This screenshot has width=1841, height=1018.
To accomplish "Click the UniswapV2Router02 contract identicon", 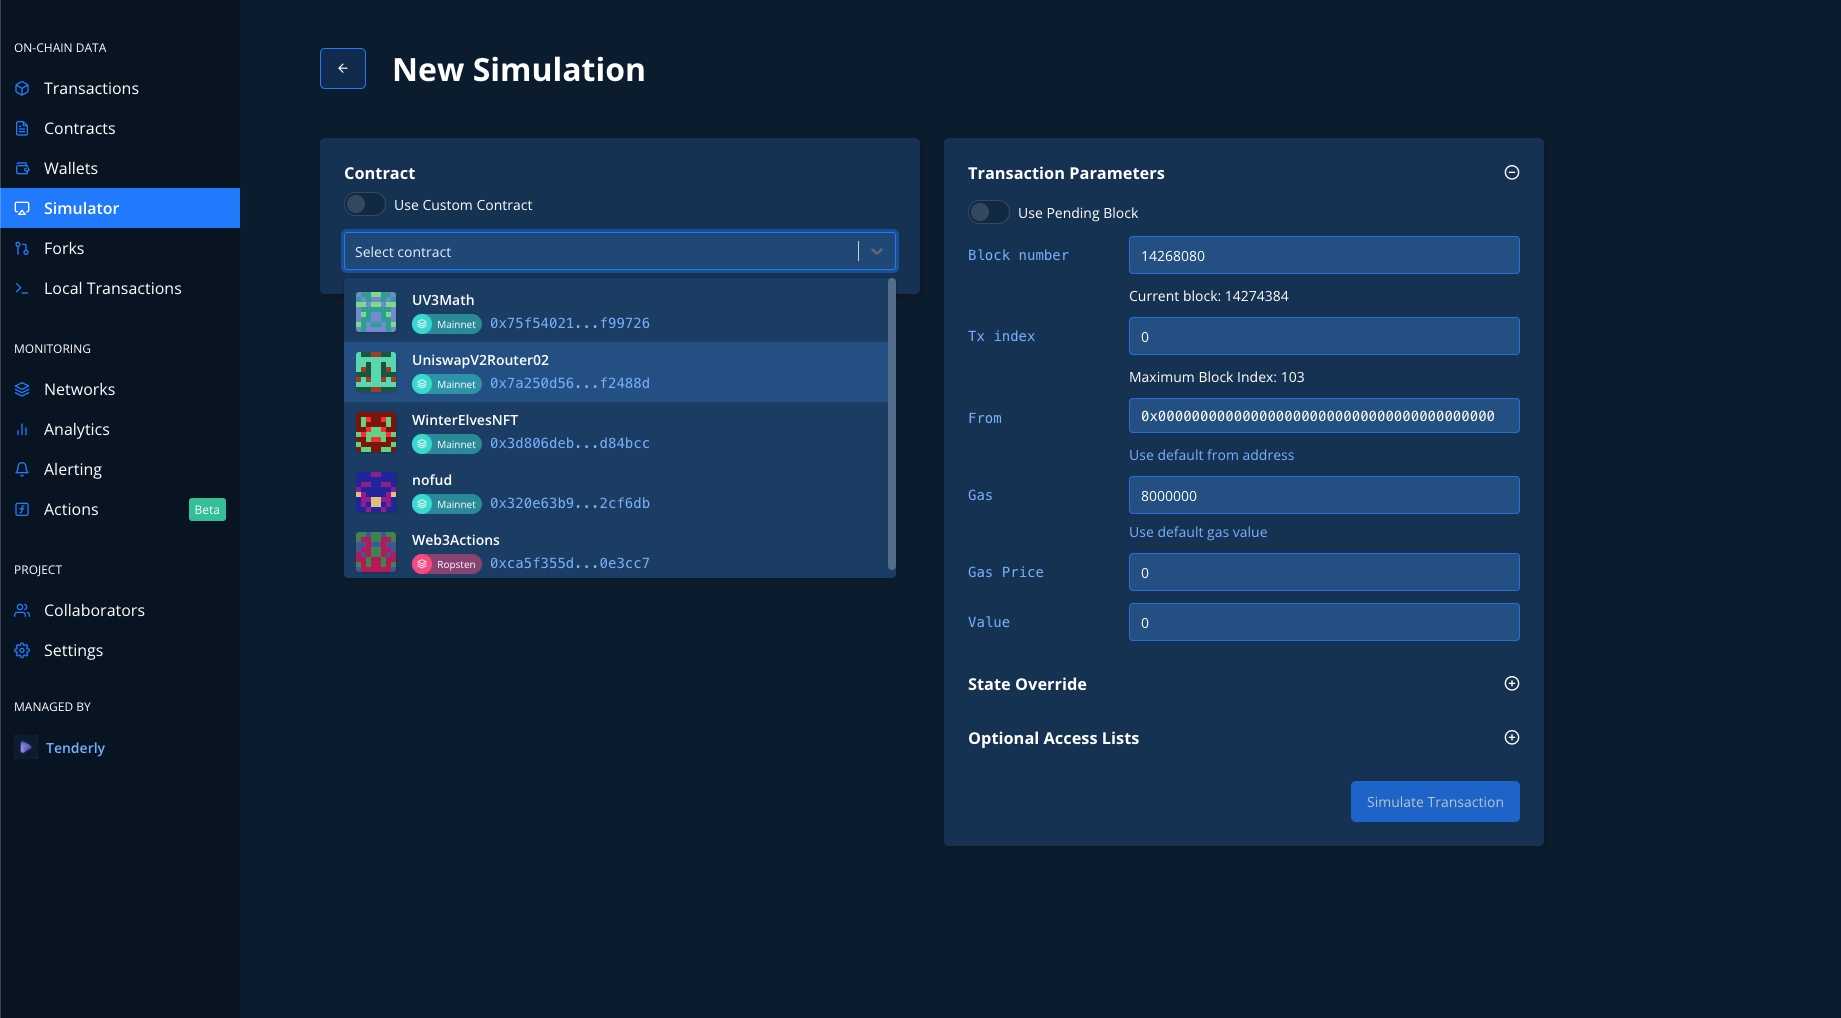I will [376, 372].
